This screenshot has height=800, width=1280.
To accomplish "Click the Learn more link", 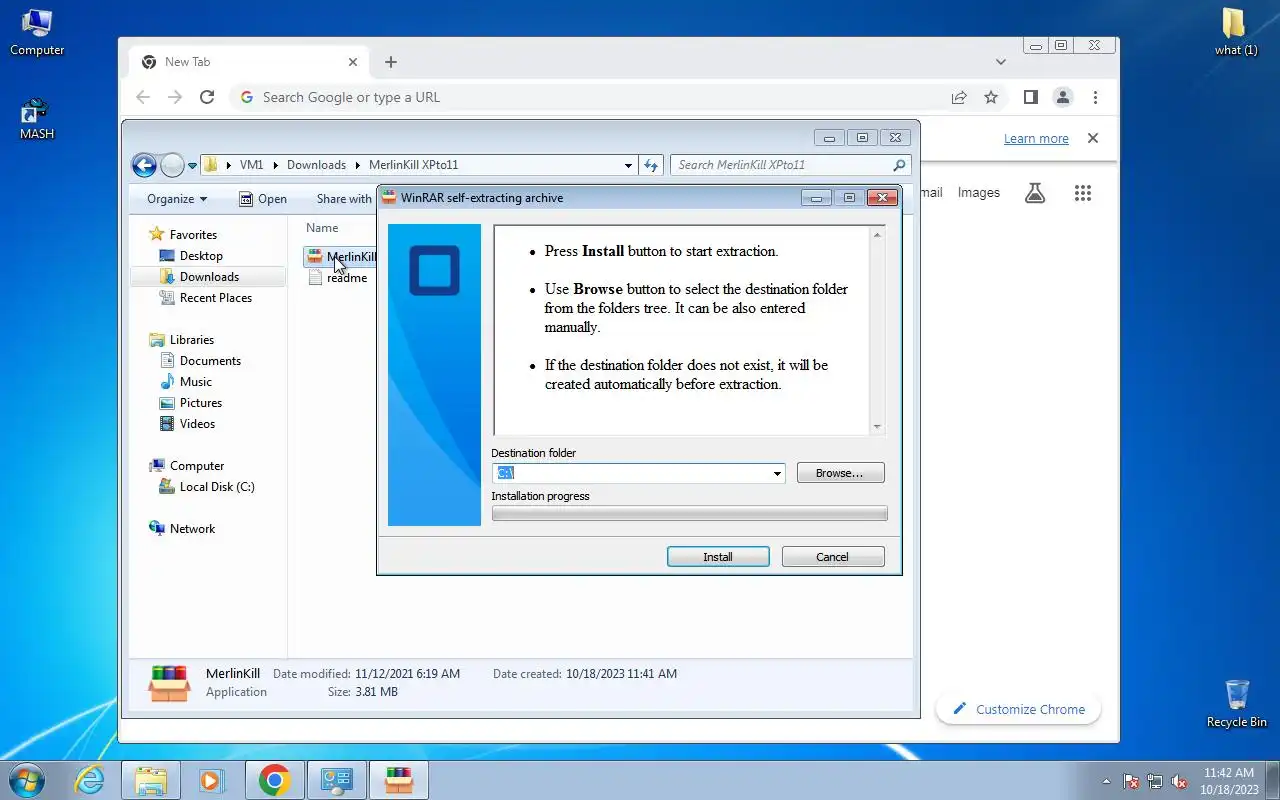I will click(1036, 139).
